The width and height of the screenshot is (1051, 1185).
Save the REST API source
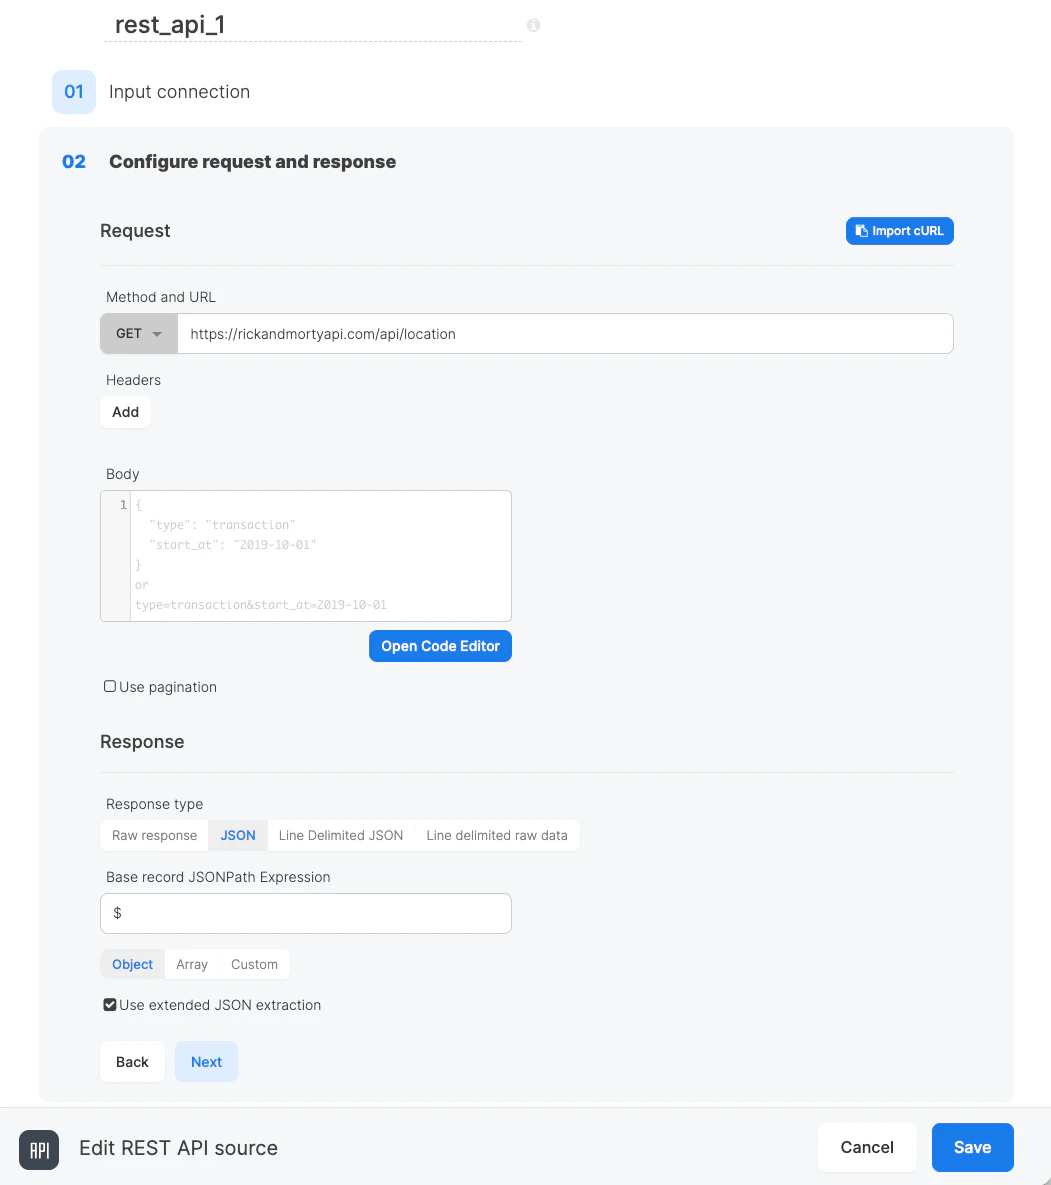(972, 1147)
